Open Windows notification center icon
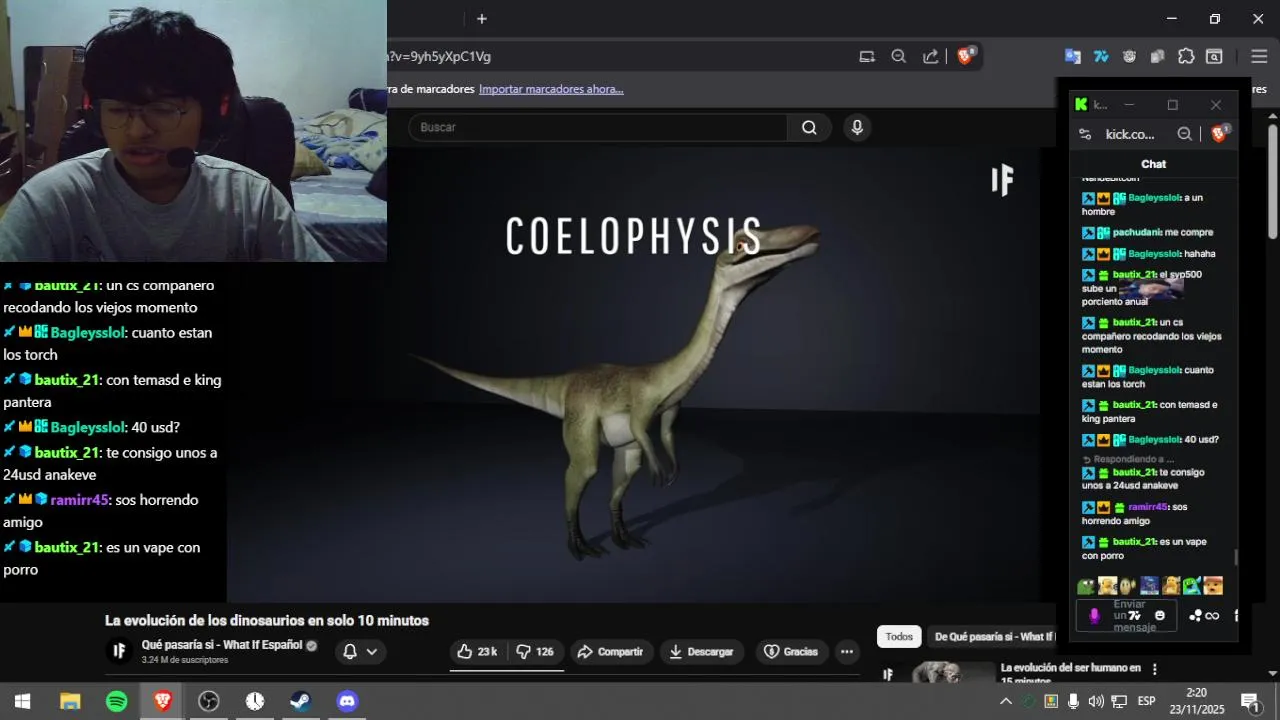The height and width of the screenshot is (720, 1280). 1250,701
